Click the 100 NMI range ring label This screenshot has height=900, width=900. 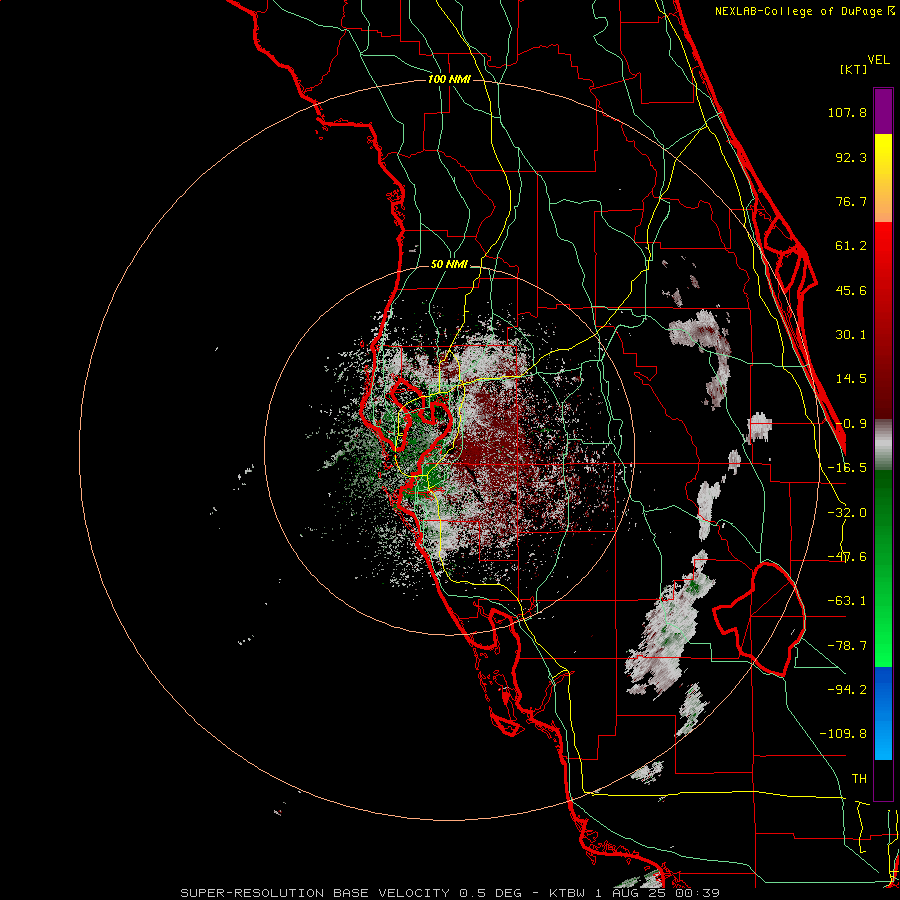pos(449,79)
